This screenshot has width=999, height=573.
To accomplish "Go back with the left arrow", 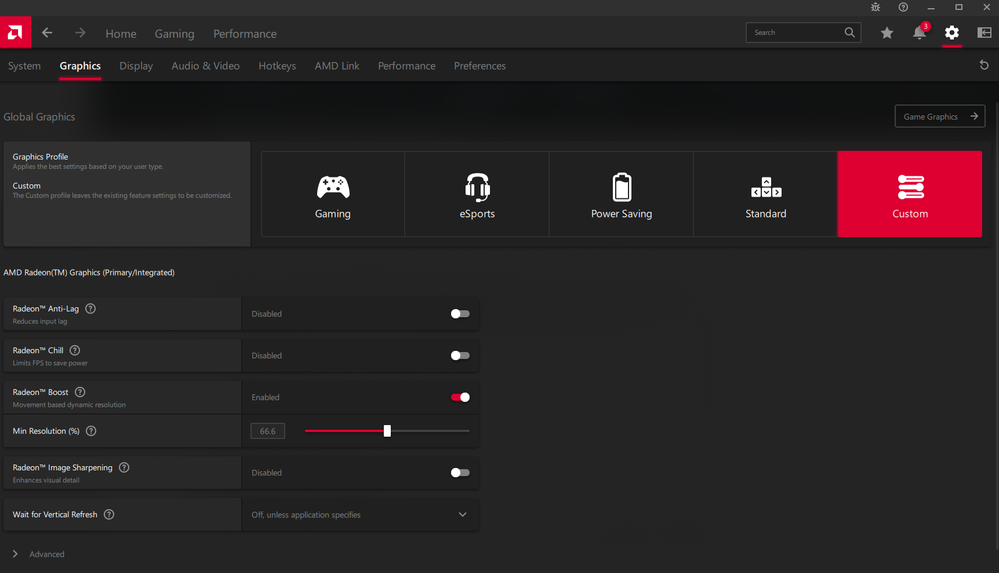I will [x=47, y=33].
